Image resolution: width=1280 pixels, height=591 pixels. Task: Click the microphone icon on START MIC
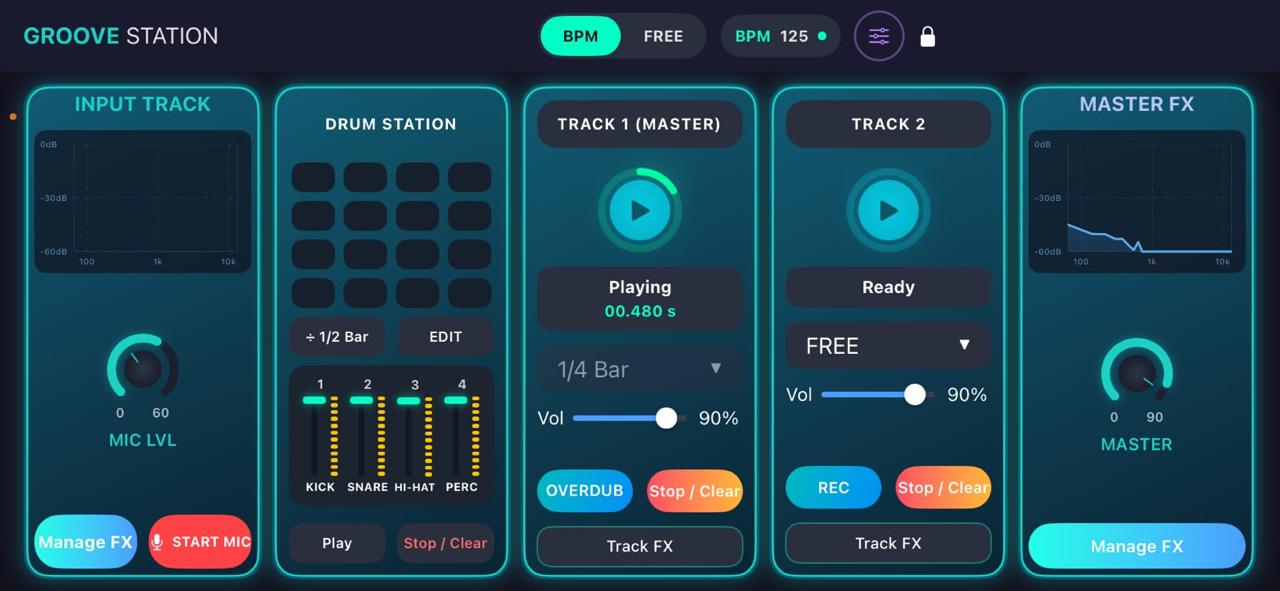coord(157,542)
